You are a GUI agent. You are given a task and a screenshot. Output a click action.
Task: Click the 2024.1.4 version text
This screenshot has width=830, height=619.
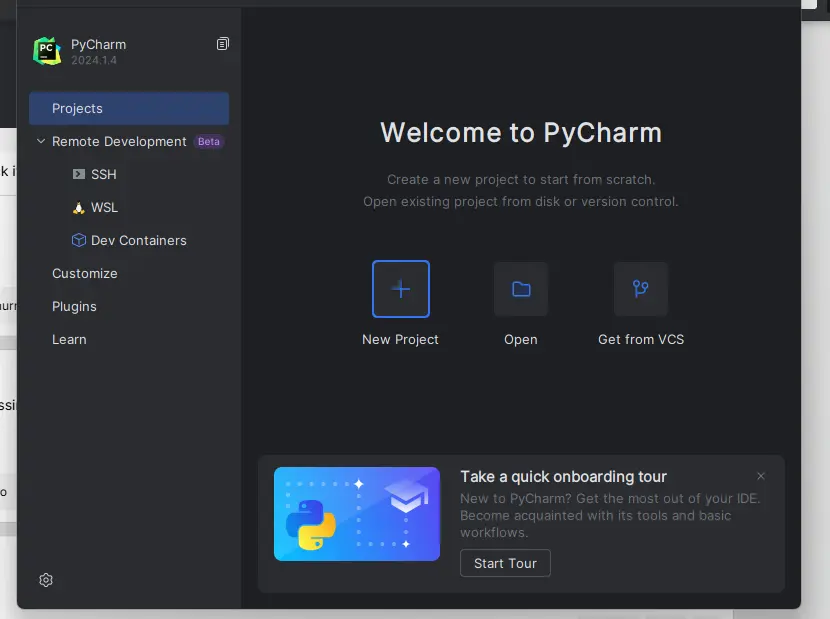94,60
